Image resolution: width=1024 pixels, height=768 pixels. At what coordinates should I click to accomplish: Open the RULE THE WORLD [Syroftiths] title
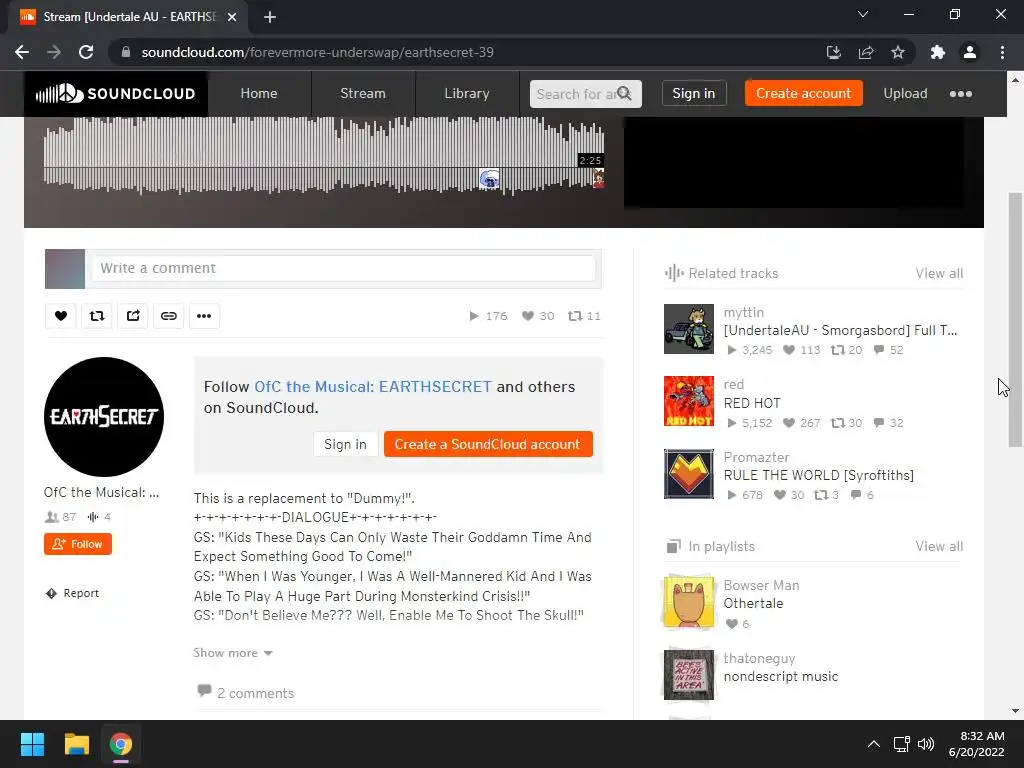click(x=818, y=475)
